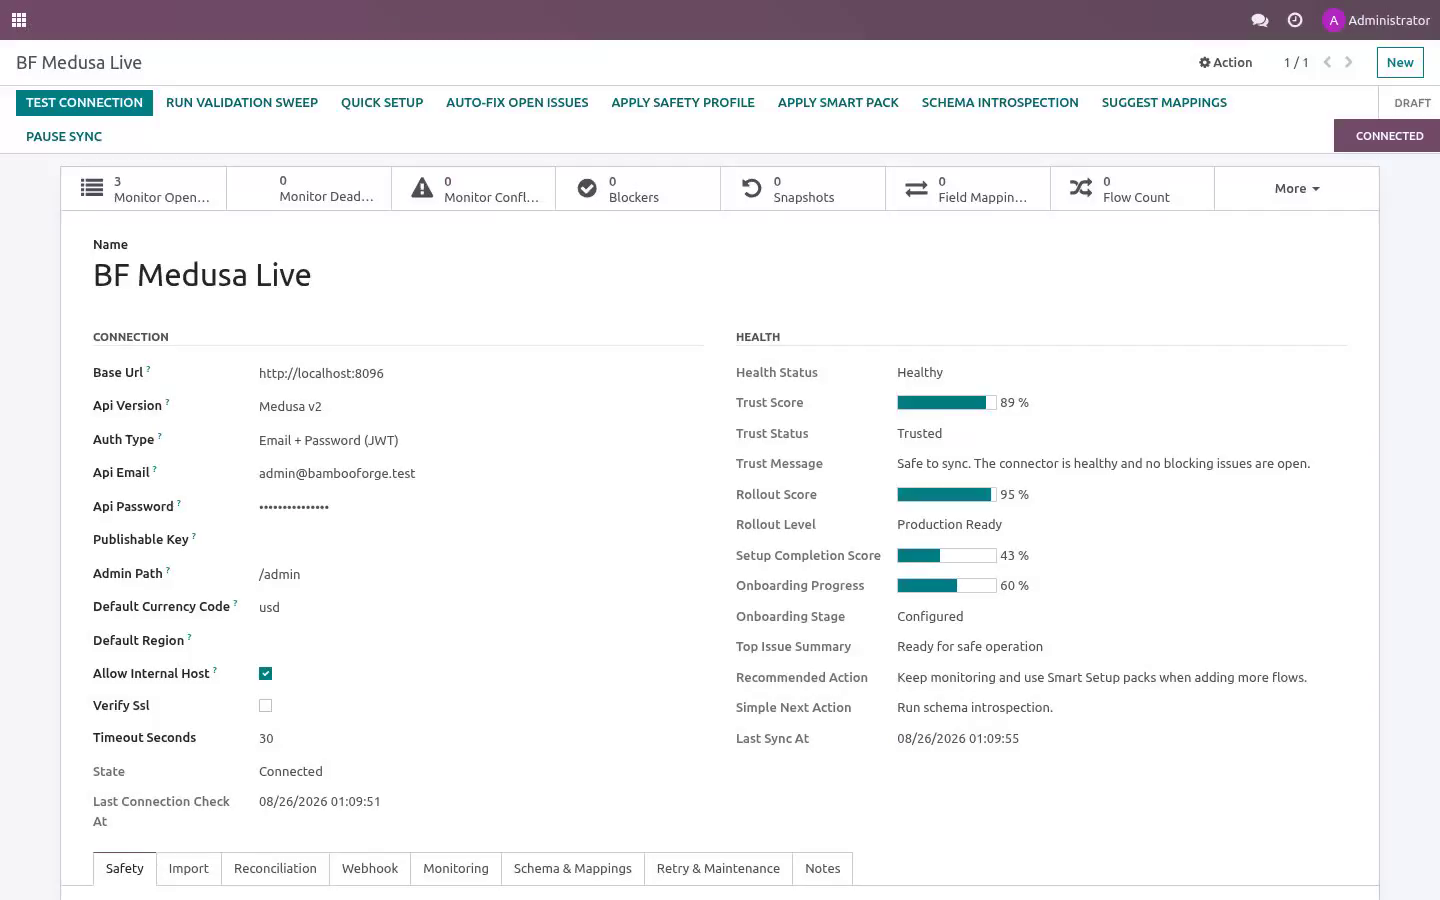Click the Test Connection button
Screen dimensions: 1440x900
pos(84,102)
